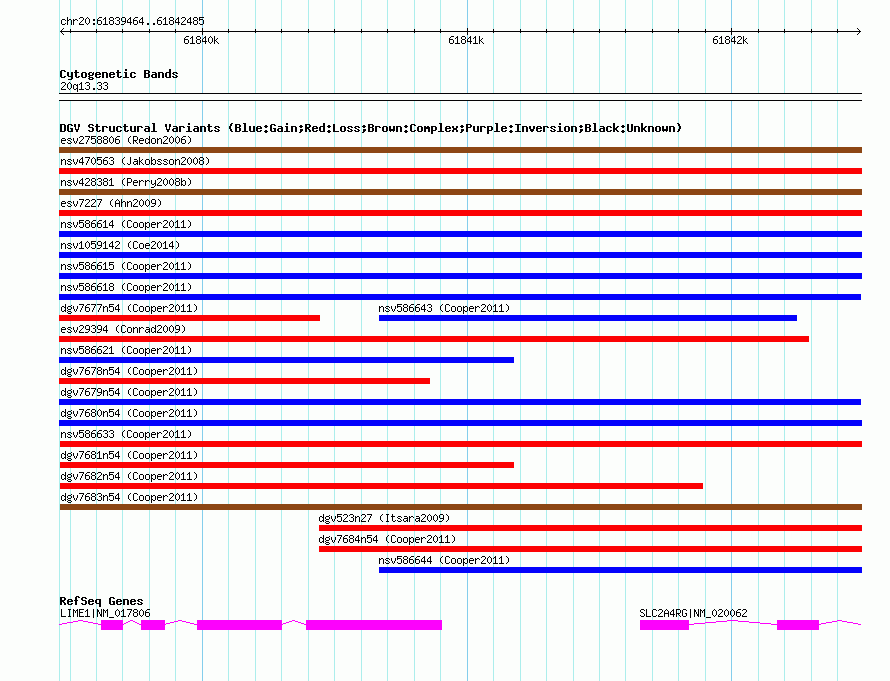The image size is (890, 681).
Task: Click the nsv586633 (Cooper2011) label
Action: click(126, 434)
